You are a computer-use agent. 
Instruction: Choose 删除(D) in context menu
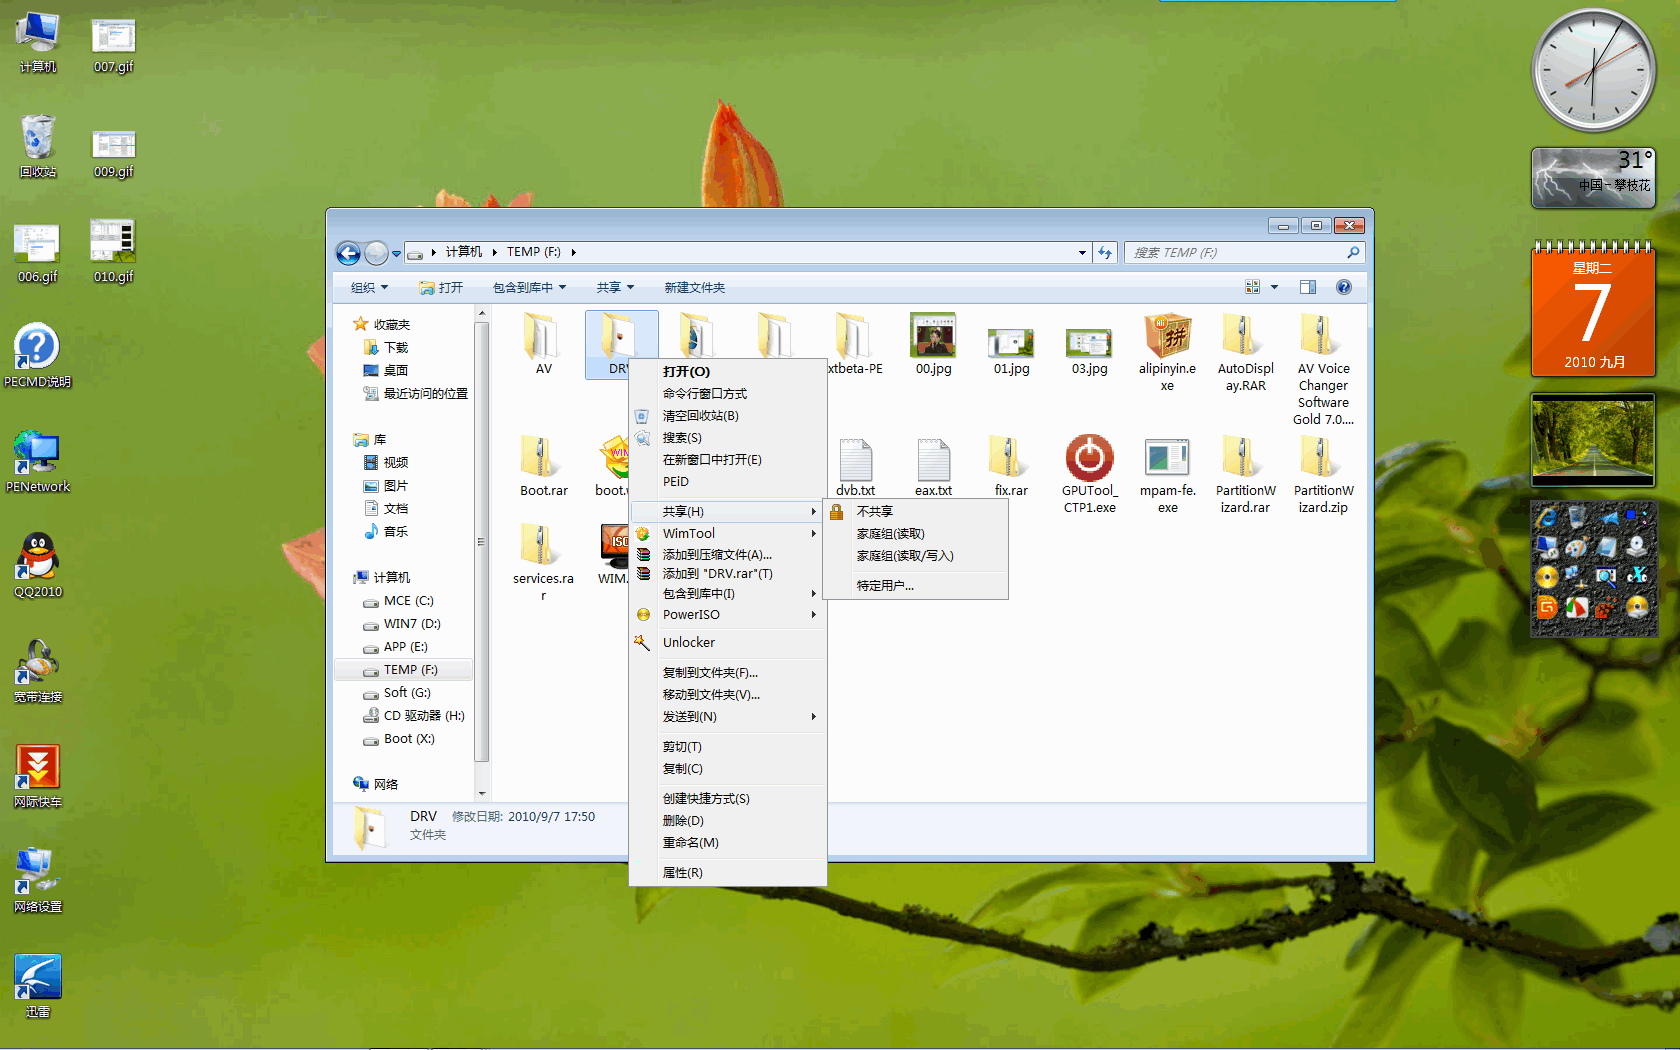[x=727, y=820]
